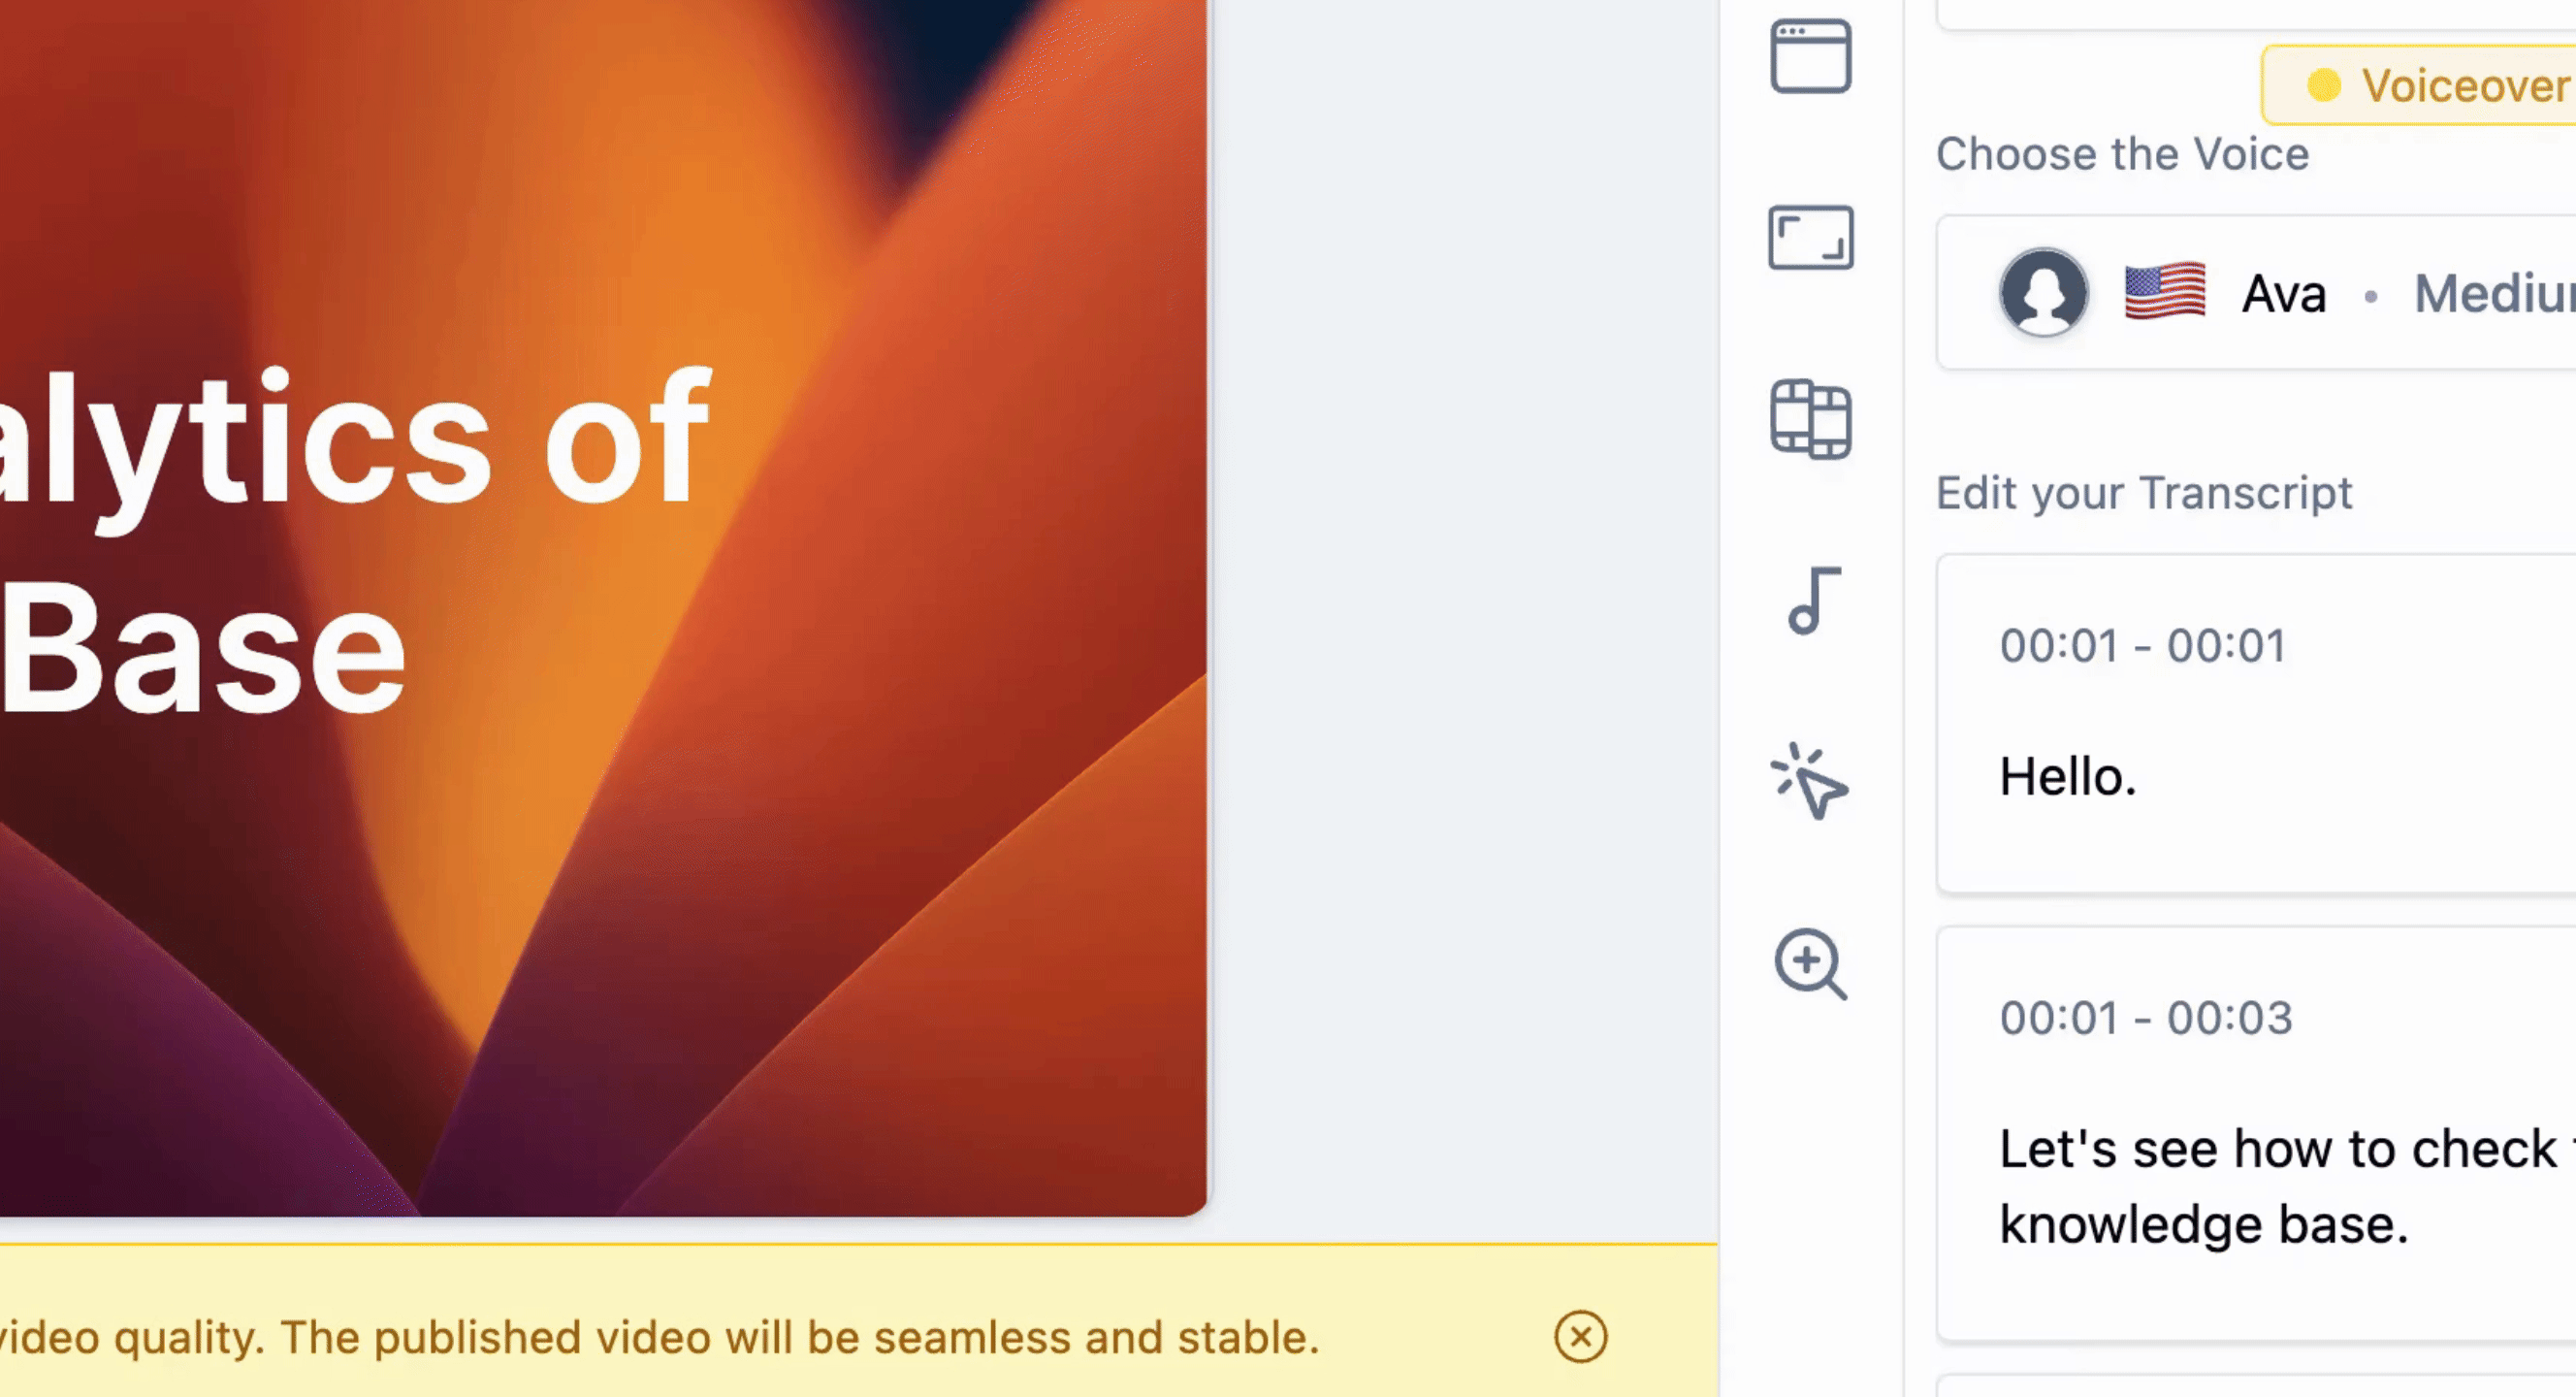Click the 'Edit your Transcript' heading

pyautogui.click(x=2144, y=493)
